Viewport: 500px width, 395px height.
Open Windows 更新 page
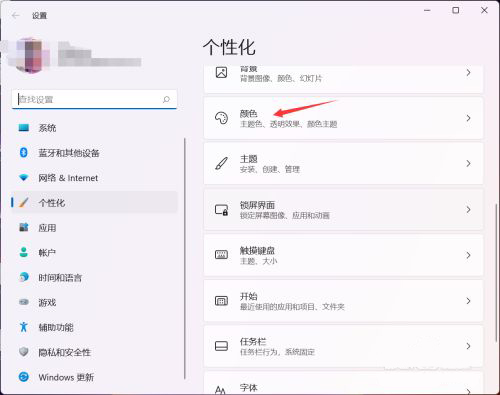[94, 377]
